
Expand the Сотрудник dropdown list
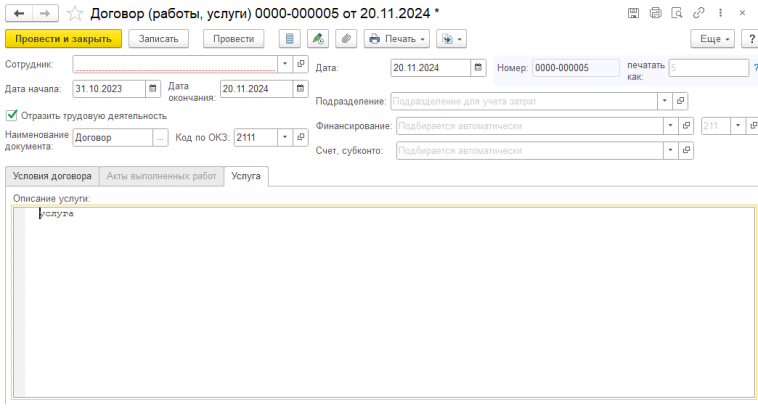[284, 64]
